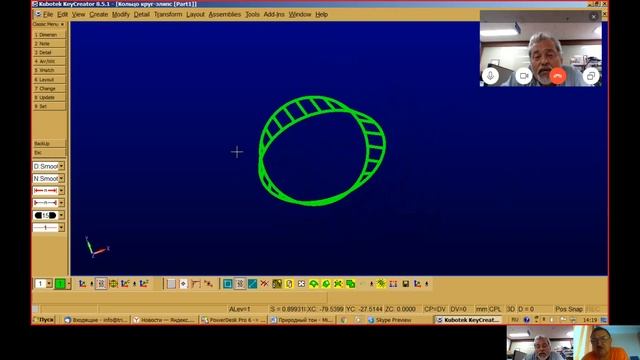Open the line width 15 dropdown
This screenshot has width=640, height=360.
[x=61, y=215]
